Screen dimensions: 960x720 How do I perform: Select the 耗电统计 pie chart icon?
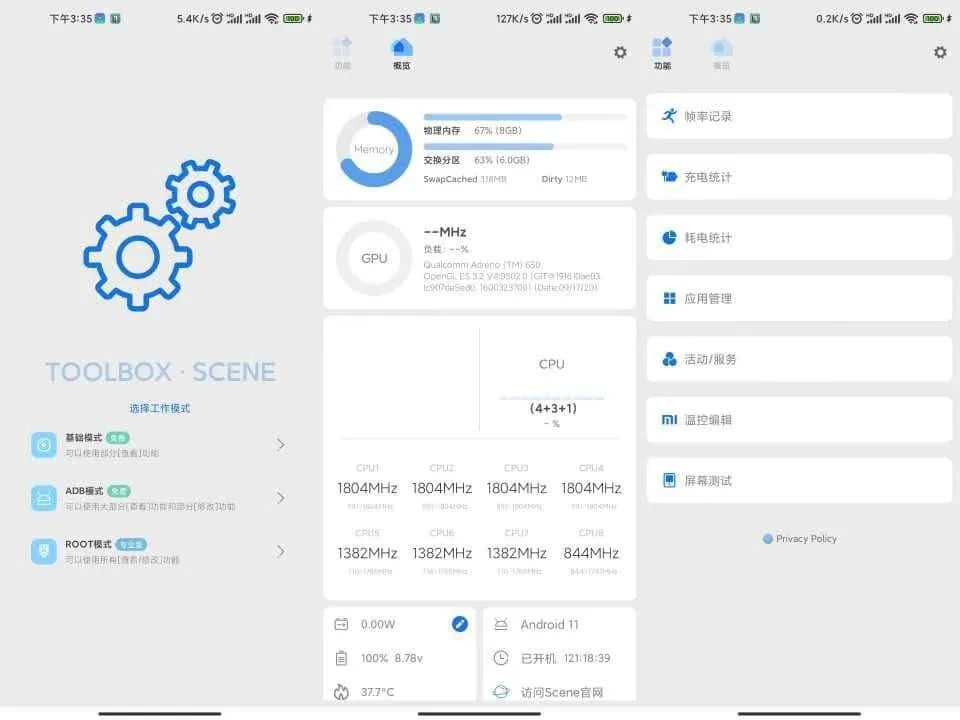(x=669, y=238)
